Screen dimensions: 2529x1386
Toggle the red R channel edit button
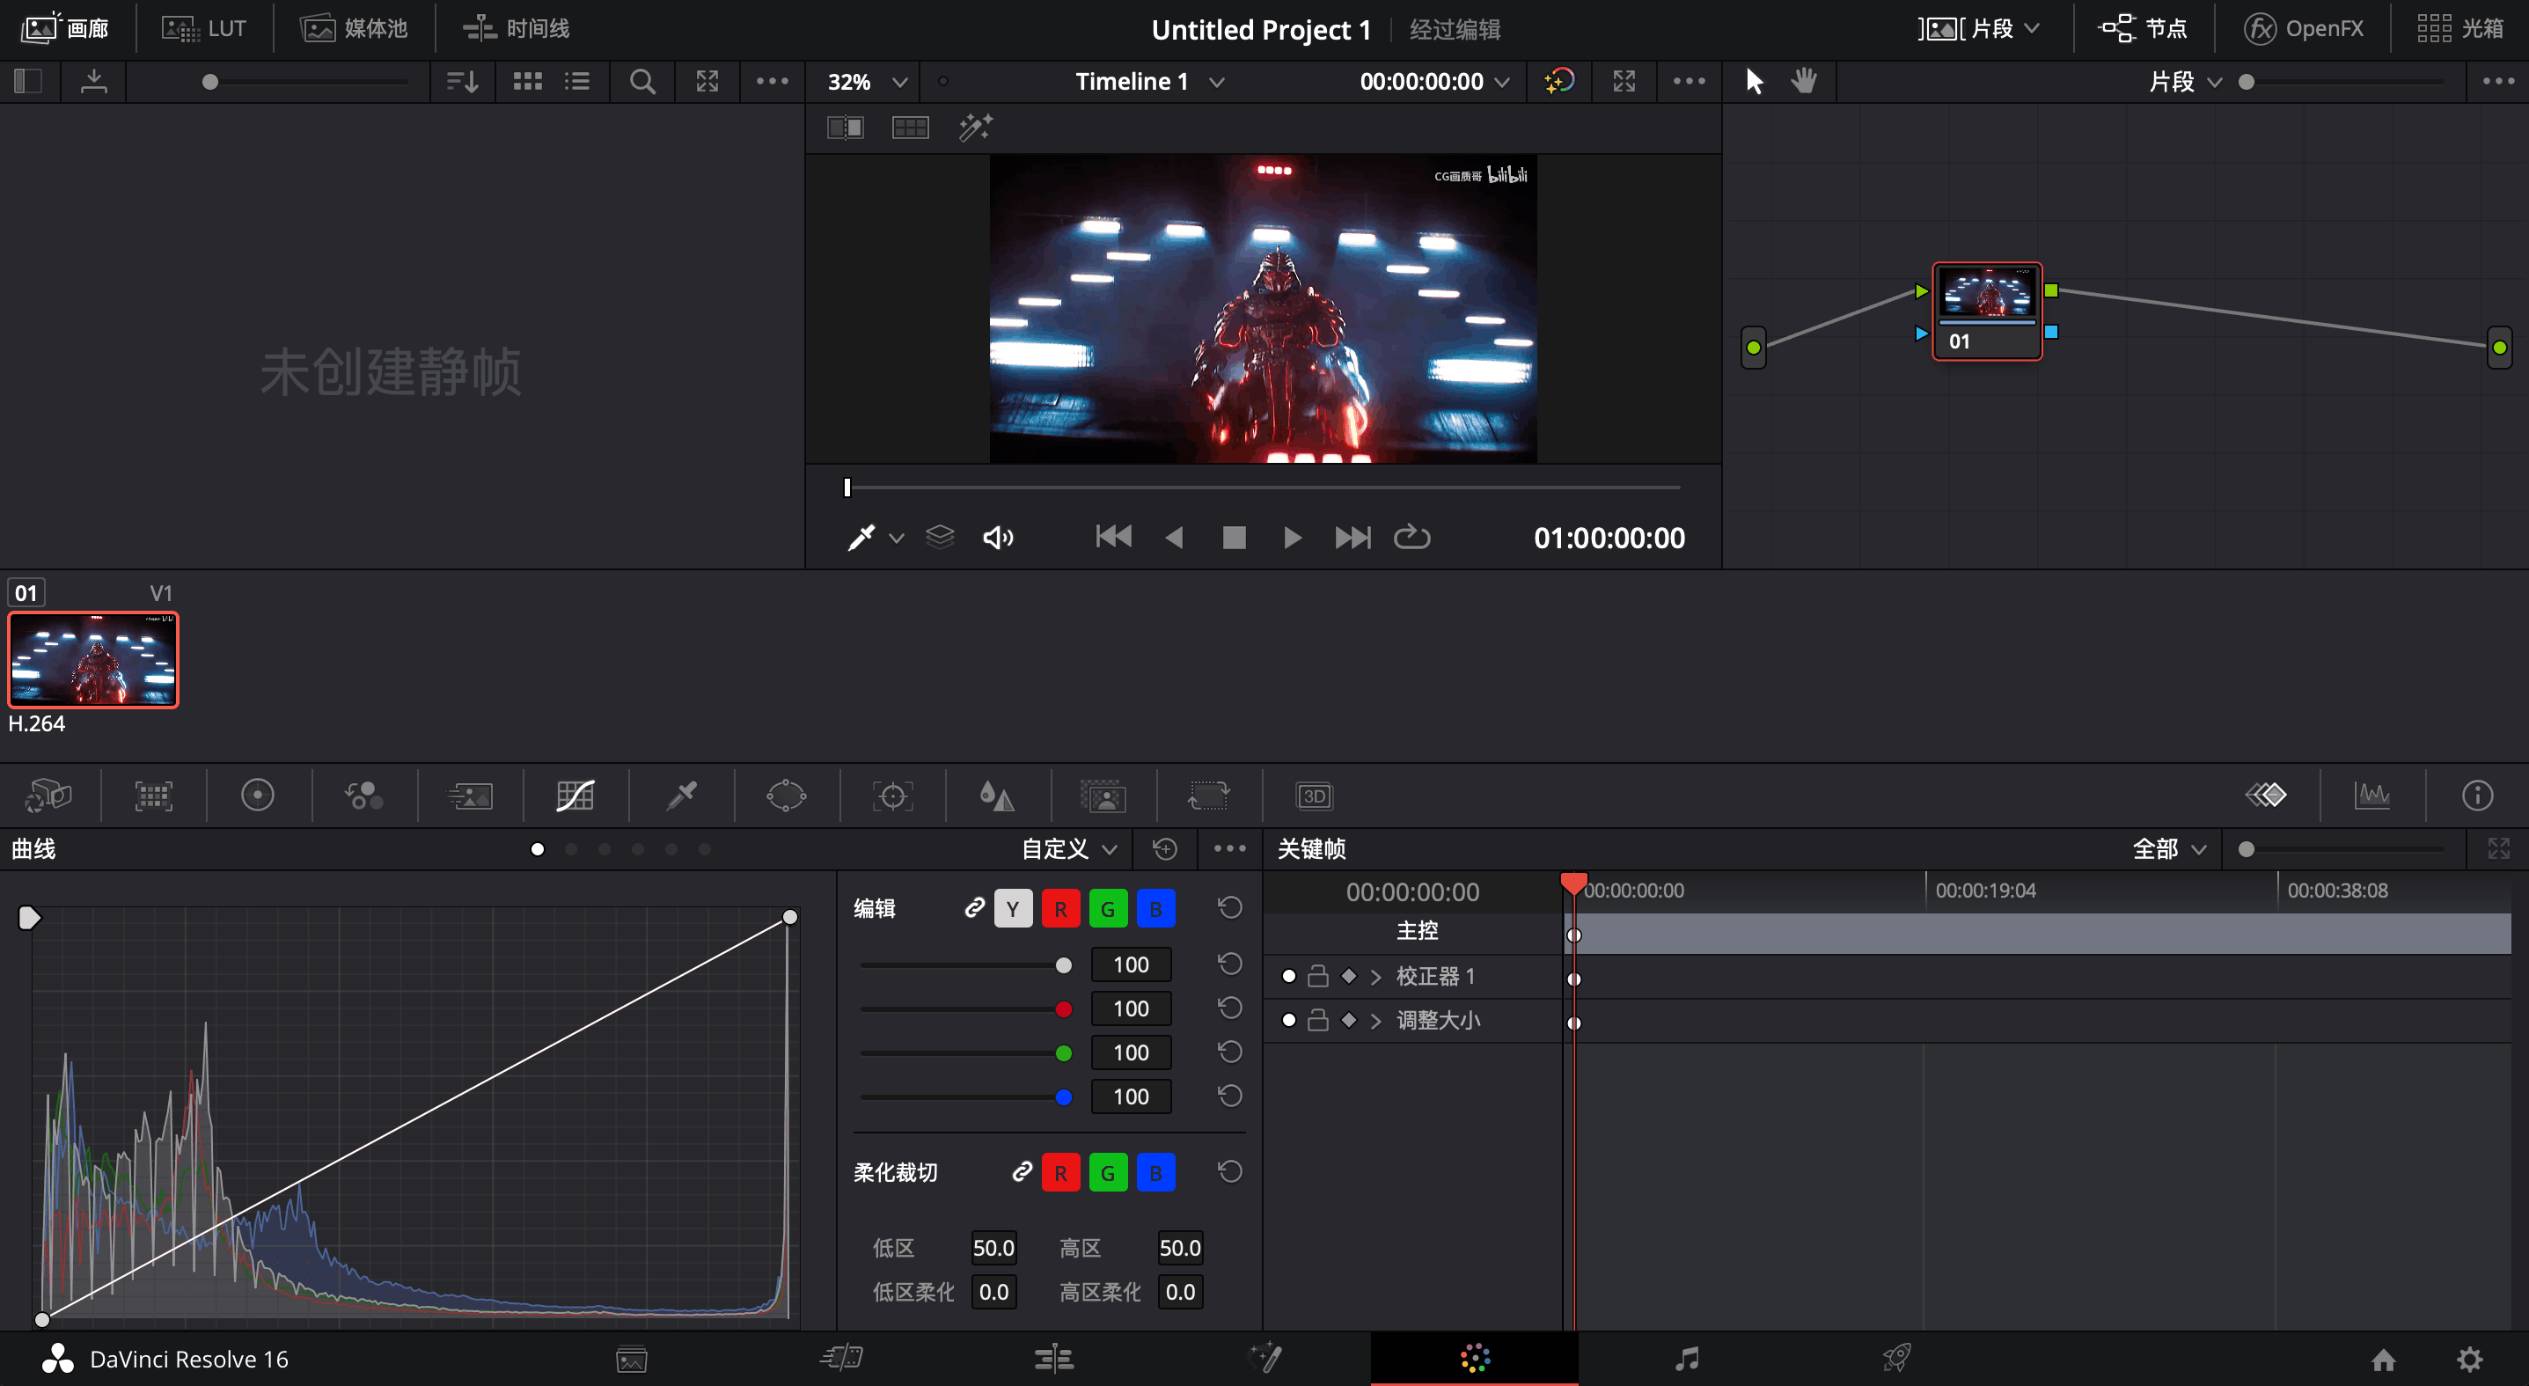[1060, 909]
